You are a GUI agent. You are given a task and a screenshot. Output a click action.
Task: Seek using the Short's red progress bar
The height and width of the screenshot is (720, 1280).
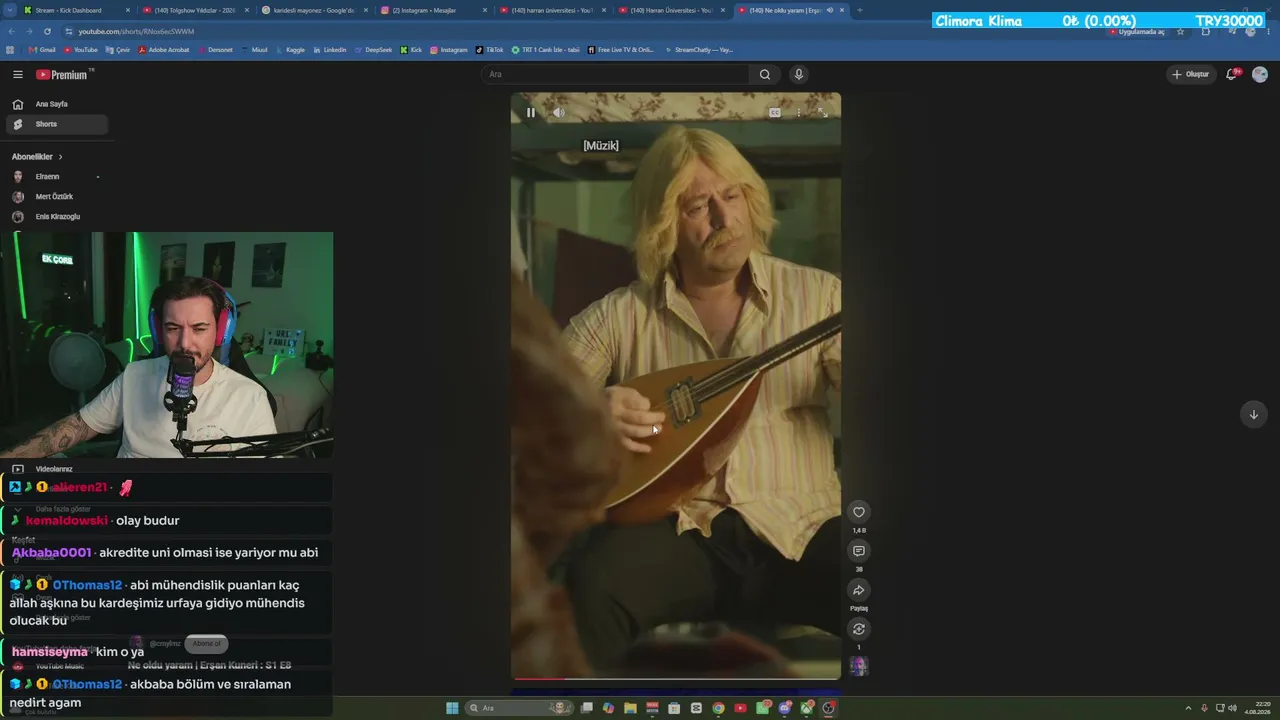676,679
